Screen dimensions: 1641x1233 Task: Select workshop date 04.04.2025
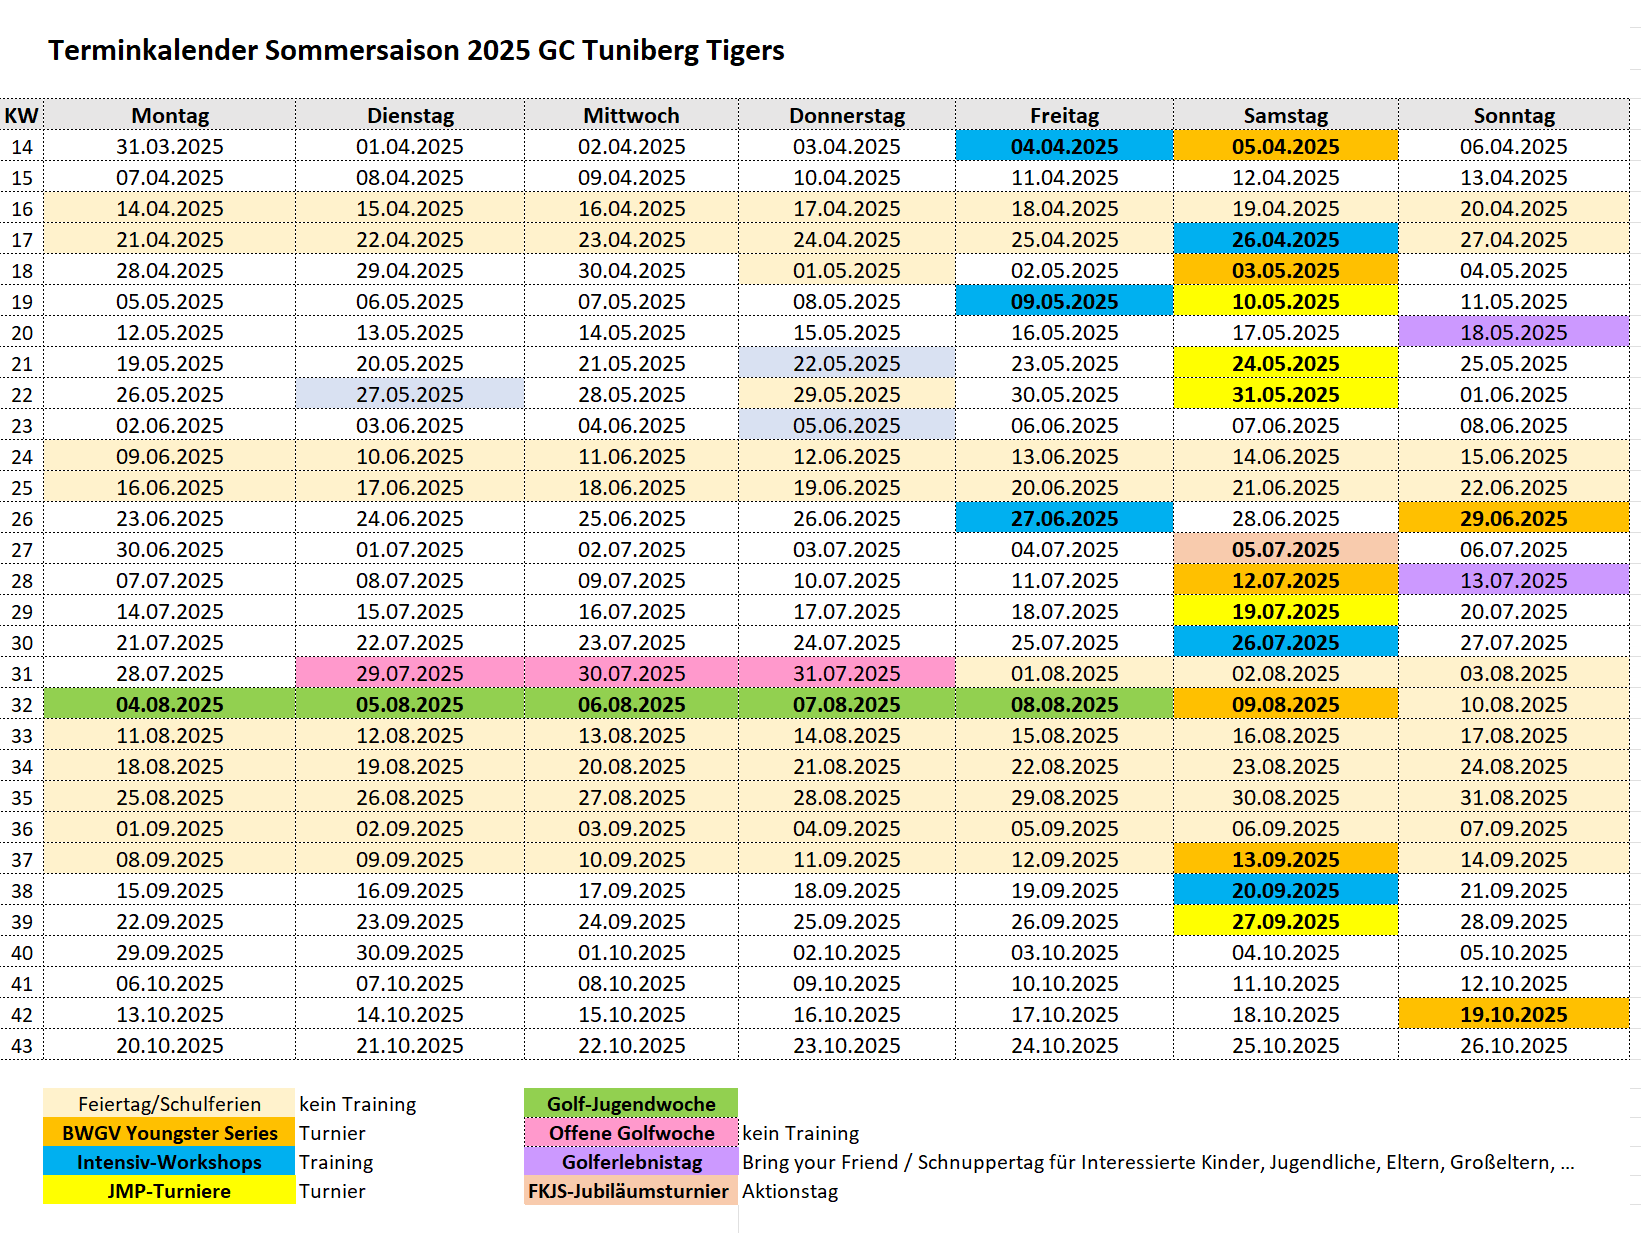click(1064, 146)
